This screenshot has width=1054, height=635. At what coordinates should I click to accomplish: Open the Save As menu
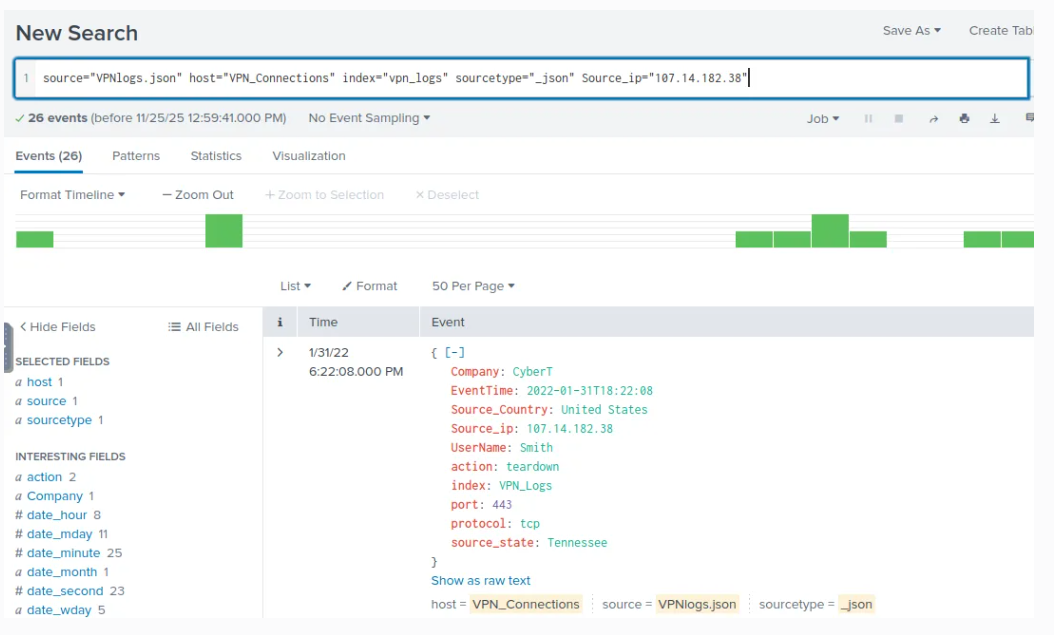[911, 30]
